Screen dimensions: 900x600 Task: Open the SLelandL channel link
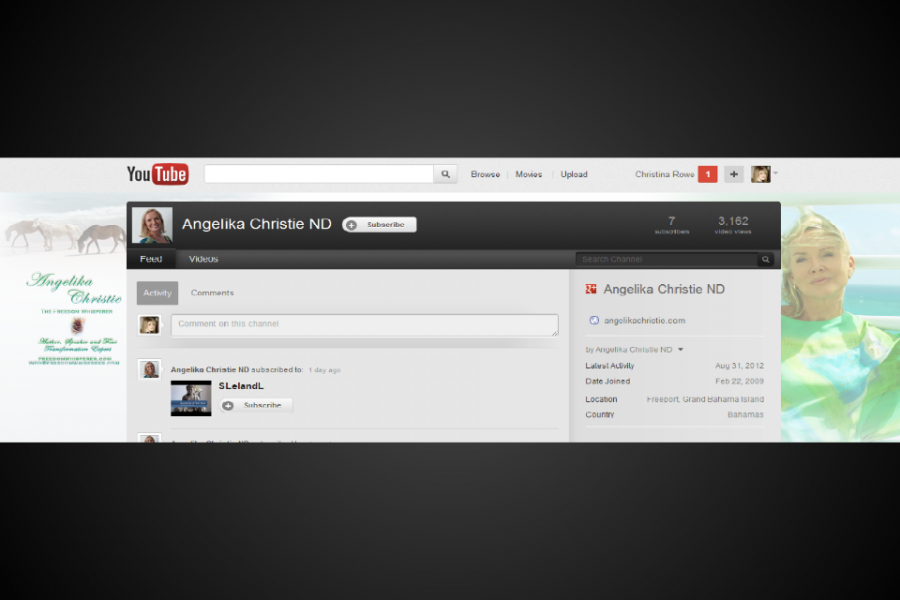(240, 386)
